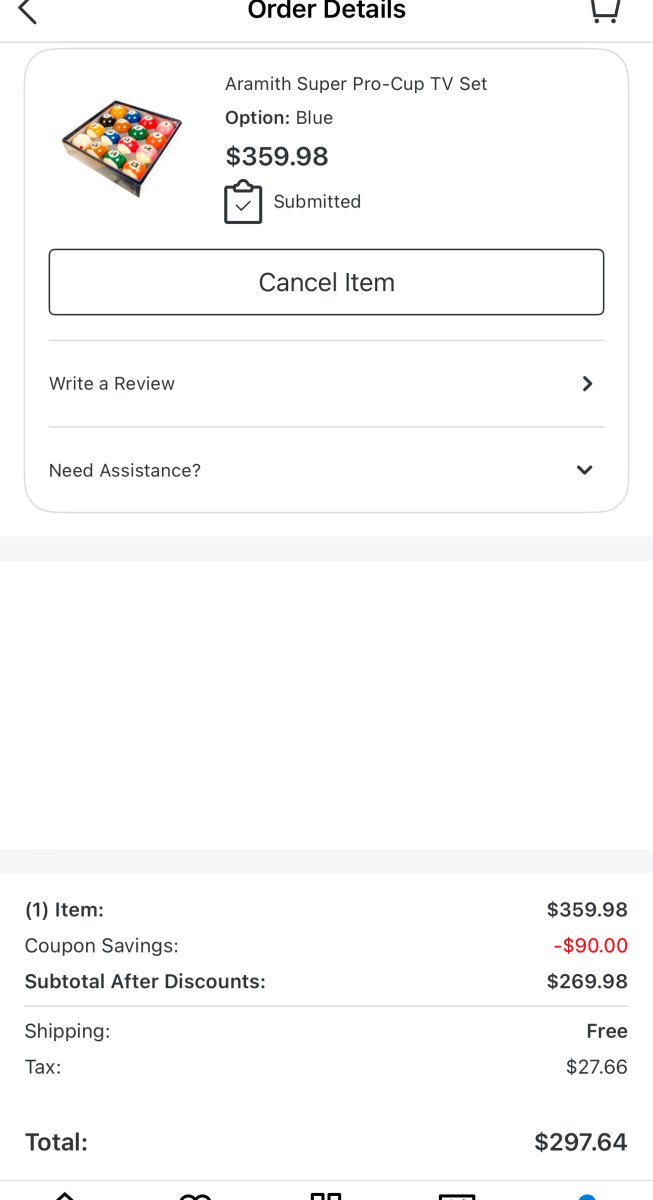Tap the grid icon in bottom navigation
Viewport: 653px width, 1200px height.
coord(326,1195)
